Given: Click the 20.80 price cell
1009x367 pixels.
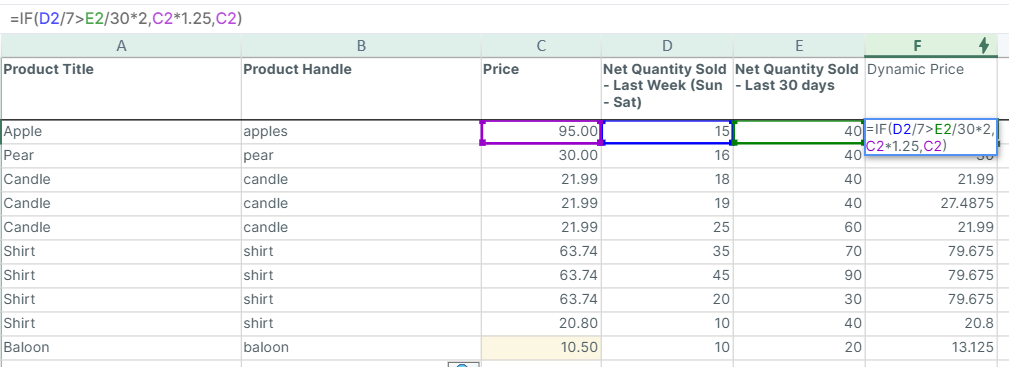Looking at the screenshot, I should (541, 323).
